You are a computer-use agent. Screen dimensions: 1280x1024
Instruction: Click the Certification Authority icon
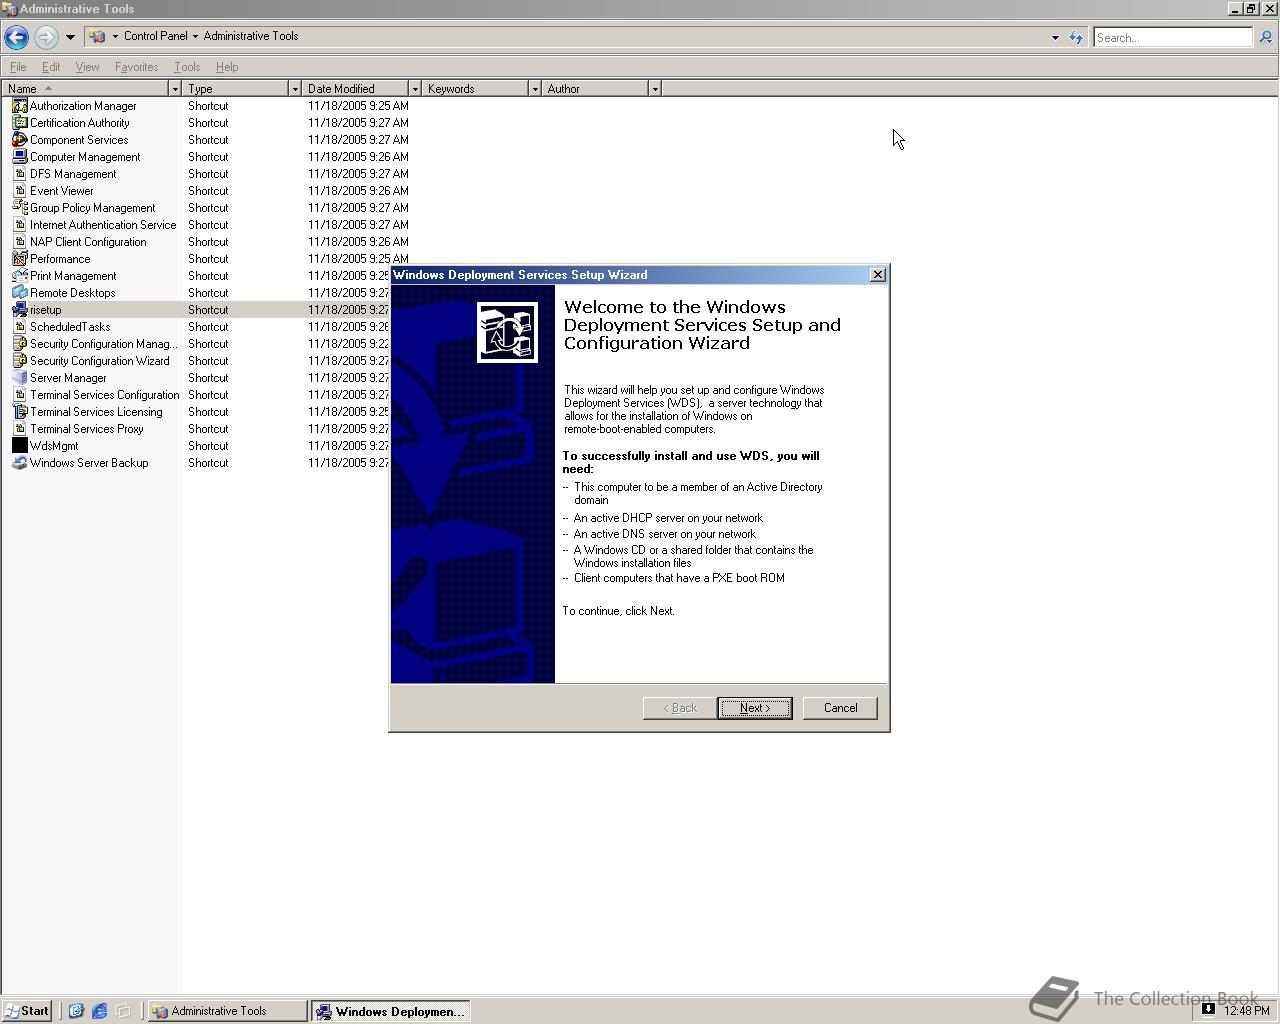click(x=19, y=123)
